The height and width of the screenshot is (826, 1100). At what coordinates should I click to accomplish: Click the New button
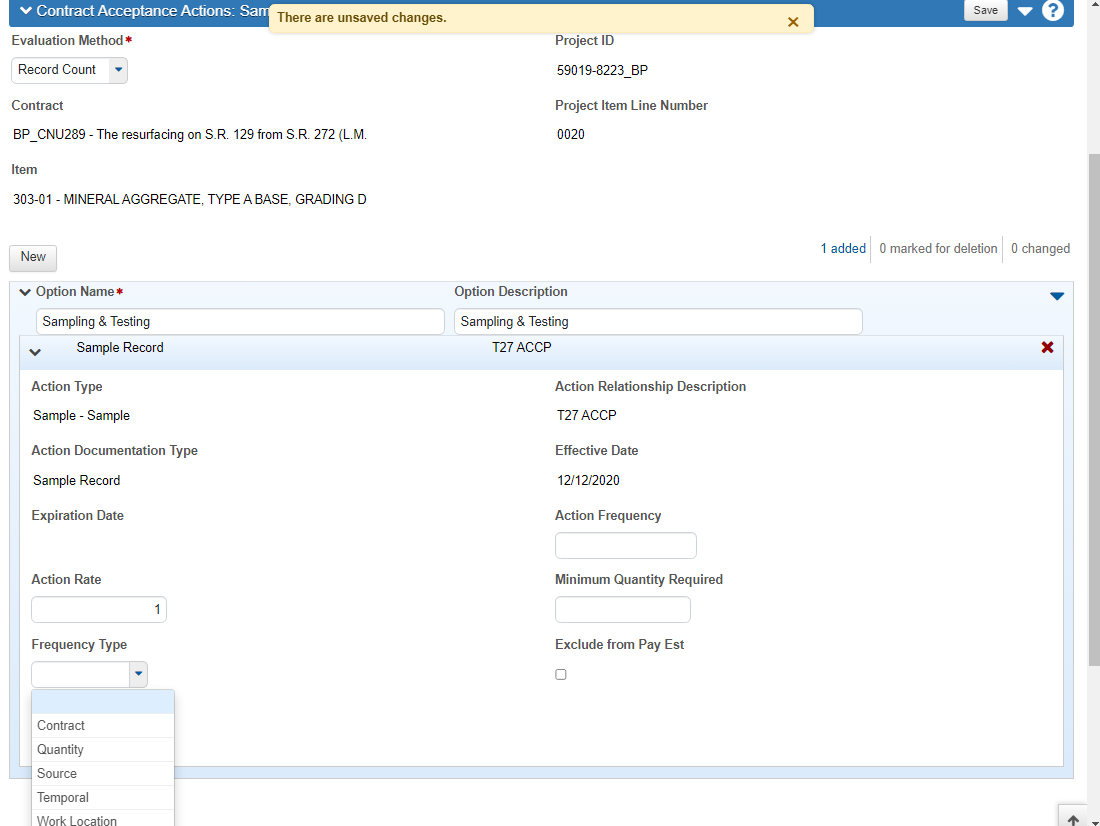(33, 258)
